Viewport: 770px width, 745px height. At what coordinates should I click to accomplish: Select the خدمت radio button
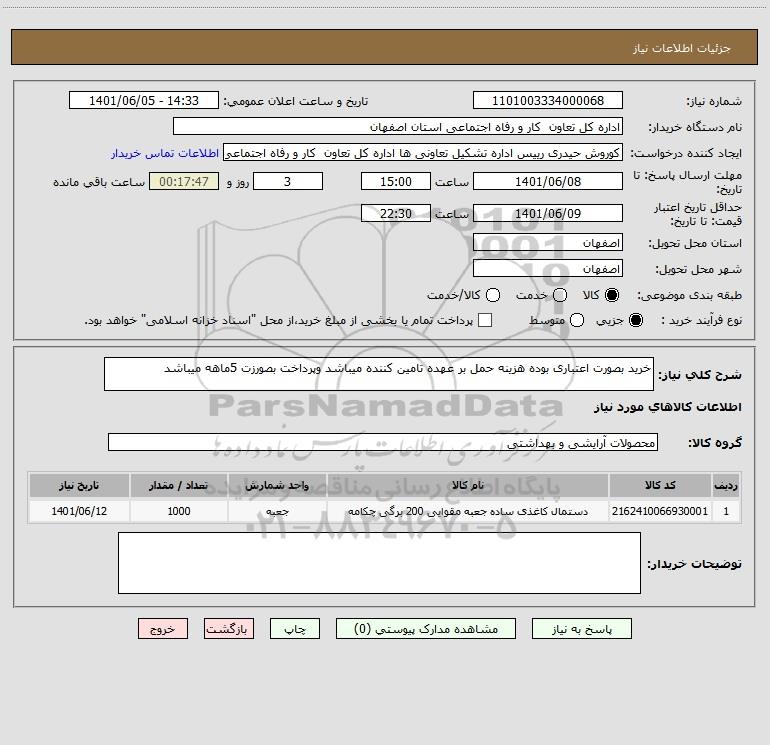click(x=560, y=295)
